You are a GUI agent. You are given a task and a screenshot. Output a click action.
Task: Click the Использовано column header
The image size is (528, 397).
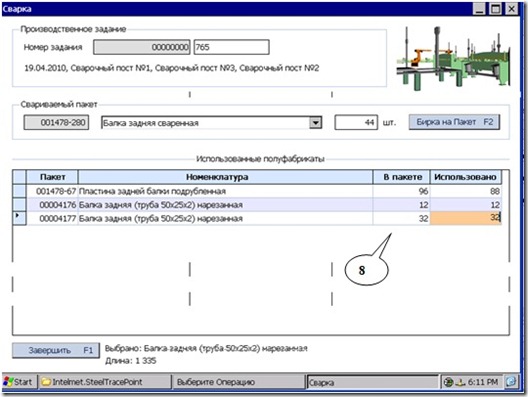[465, 177]
